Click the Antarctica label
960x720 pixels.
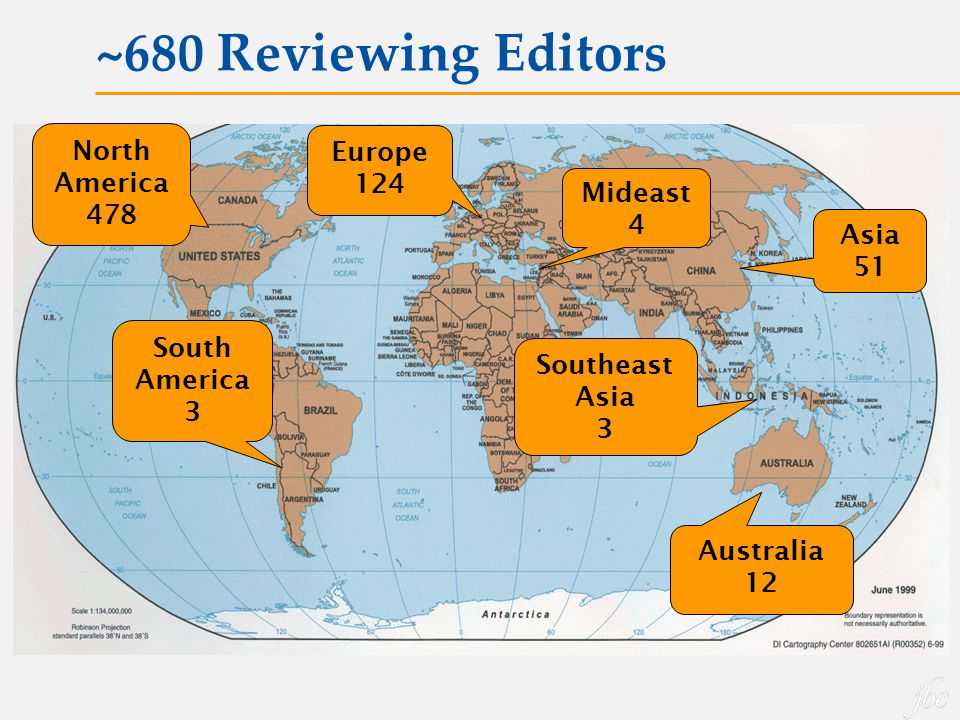[516, 614]
